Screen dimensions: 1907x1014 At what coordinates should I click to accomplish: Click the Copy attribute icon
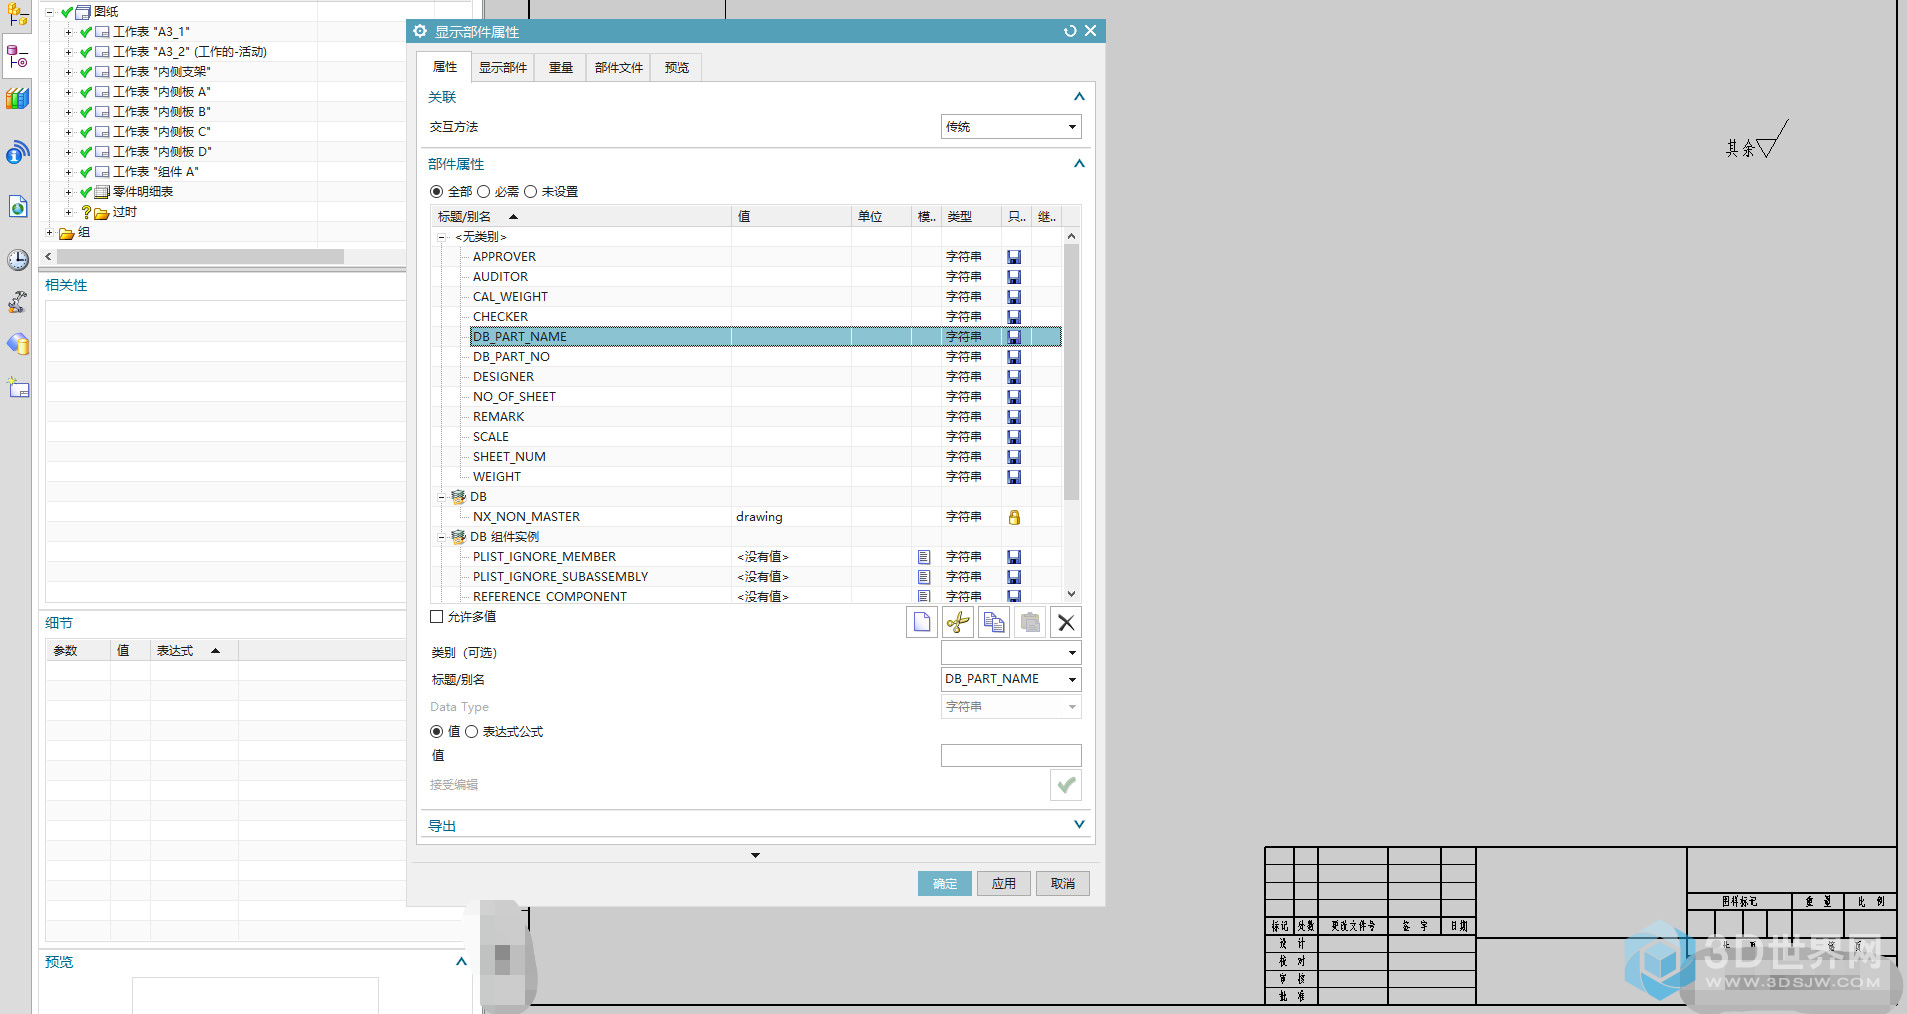994,623
